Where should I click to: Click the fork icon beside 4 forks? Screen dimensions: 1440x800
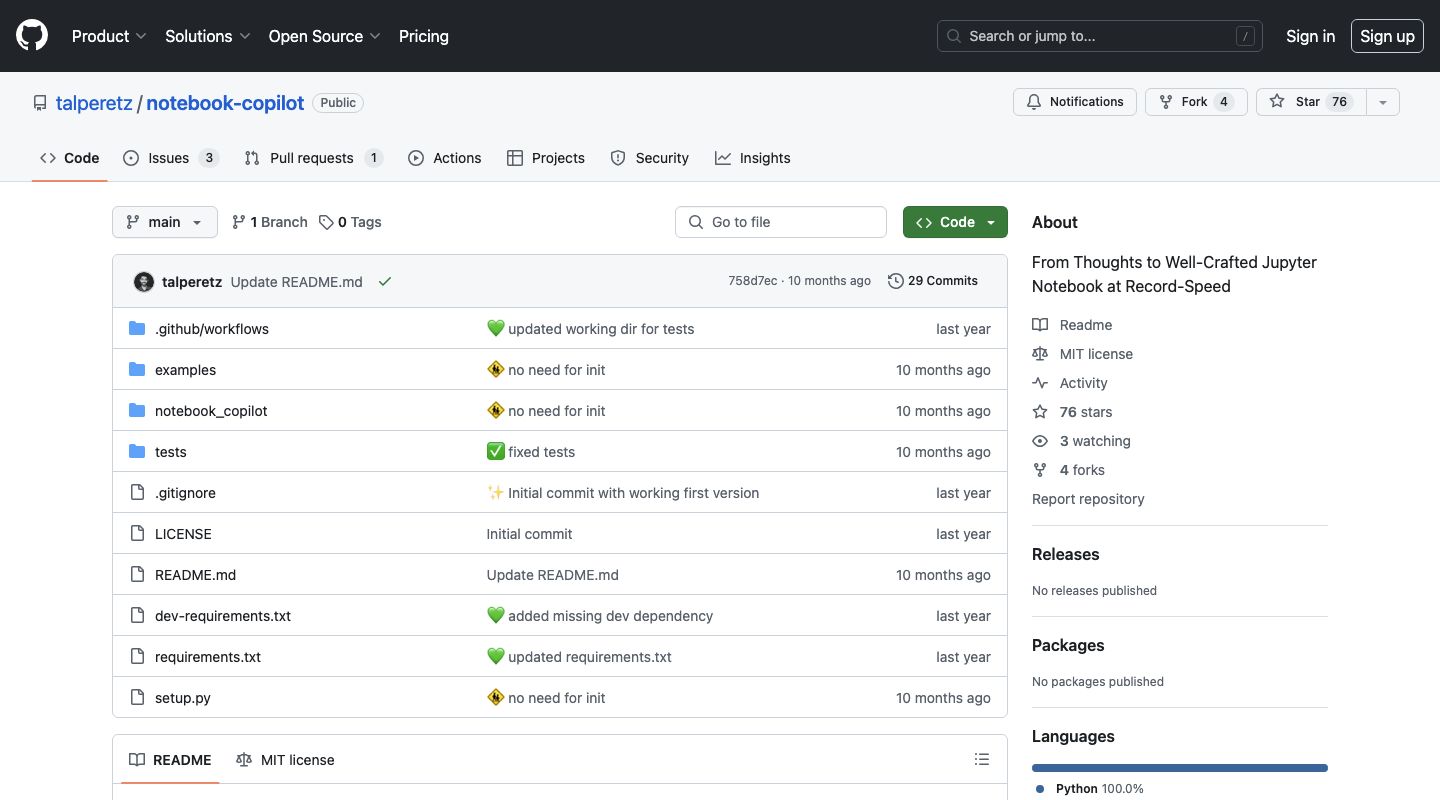(x=1040, y=470)
